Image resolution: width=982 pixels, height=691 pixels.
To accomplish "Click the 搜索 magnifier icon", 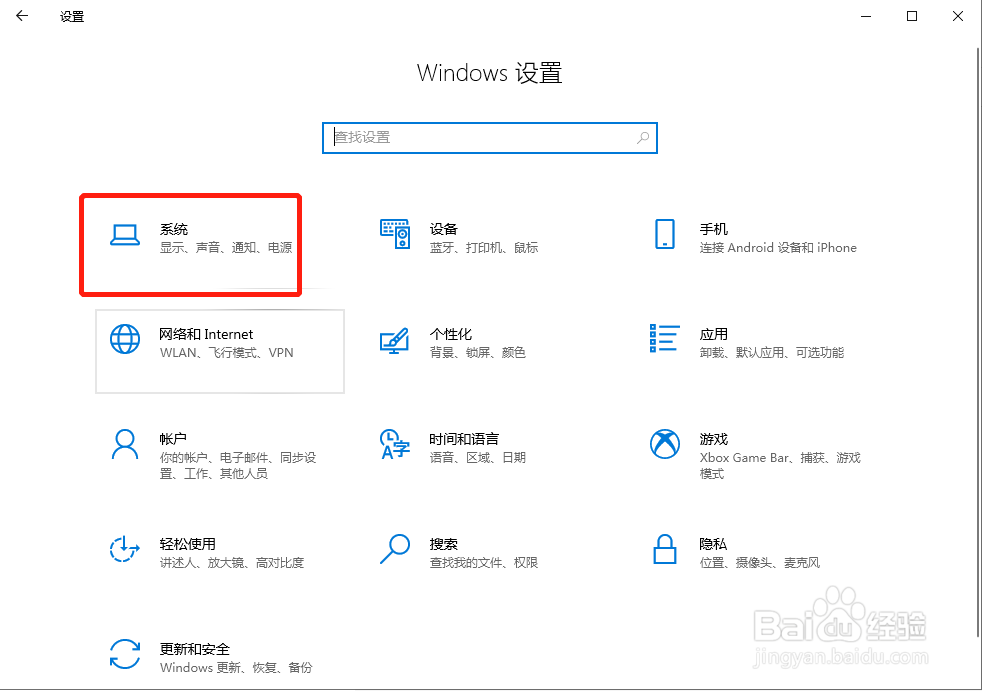I will coord(395,549).
